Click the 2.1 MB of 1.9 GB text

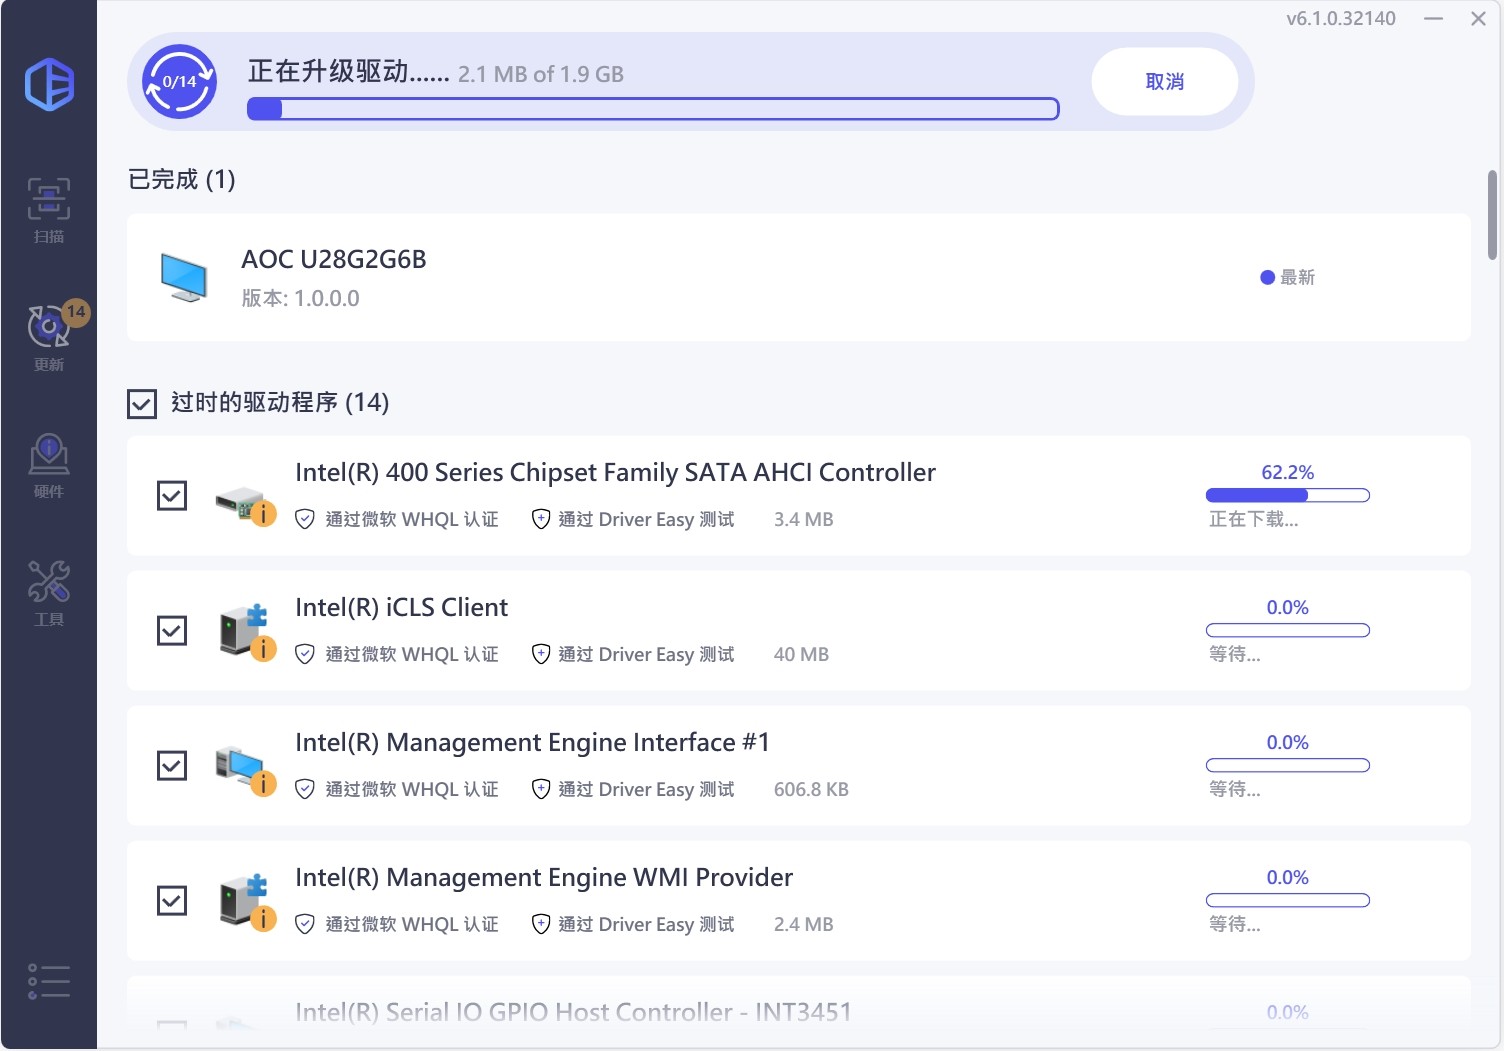(541, 74)
